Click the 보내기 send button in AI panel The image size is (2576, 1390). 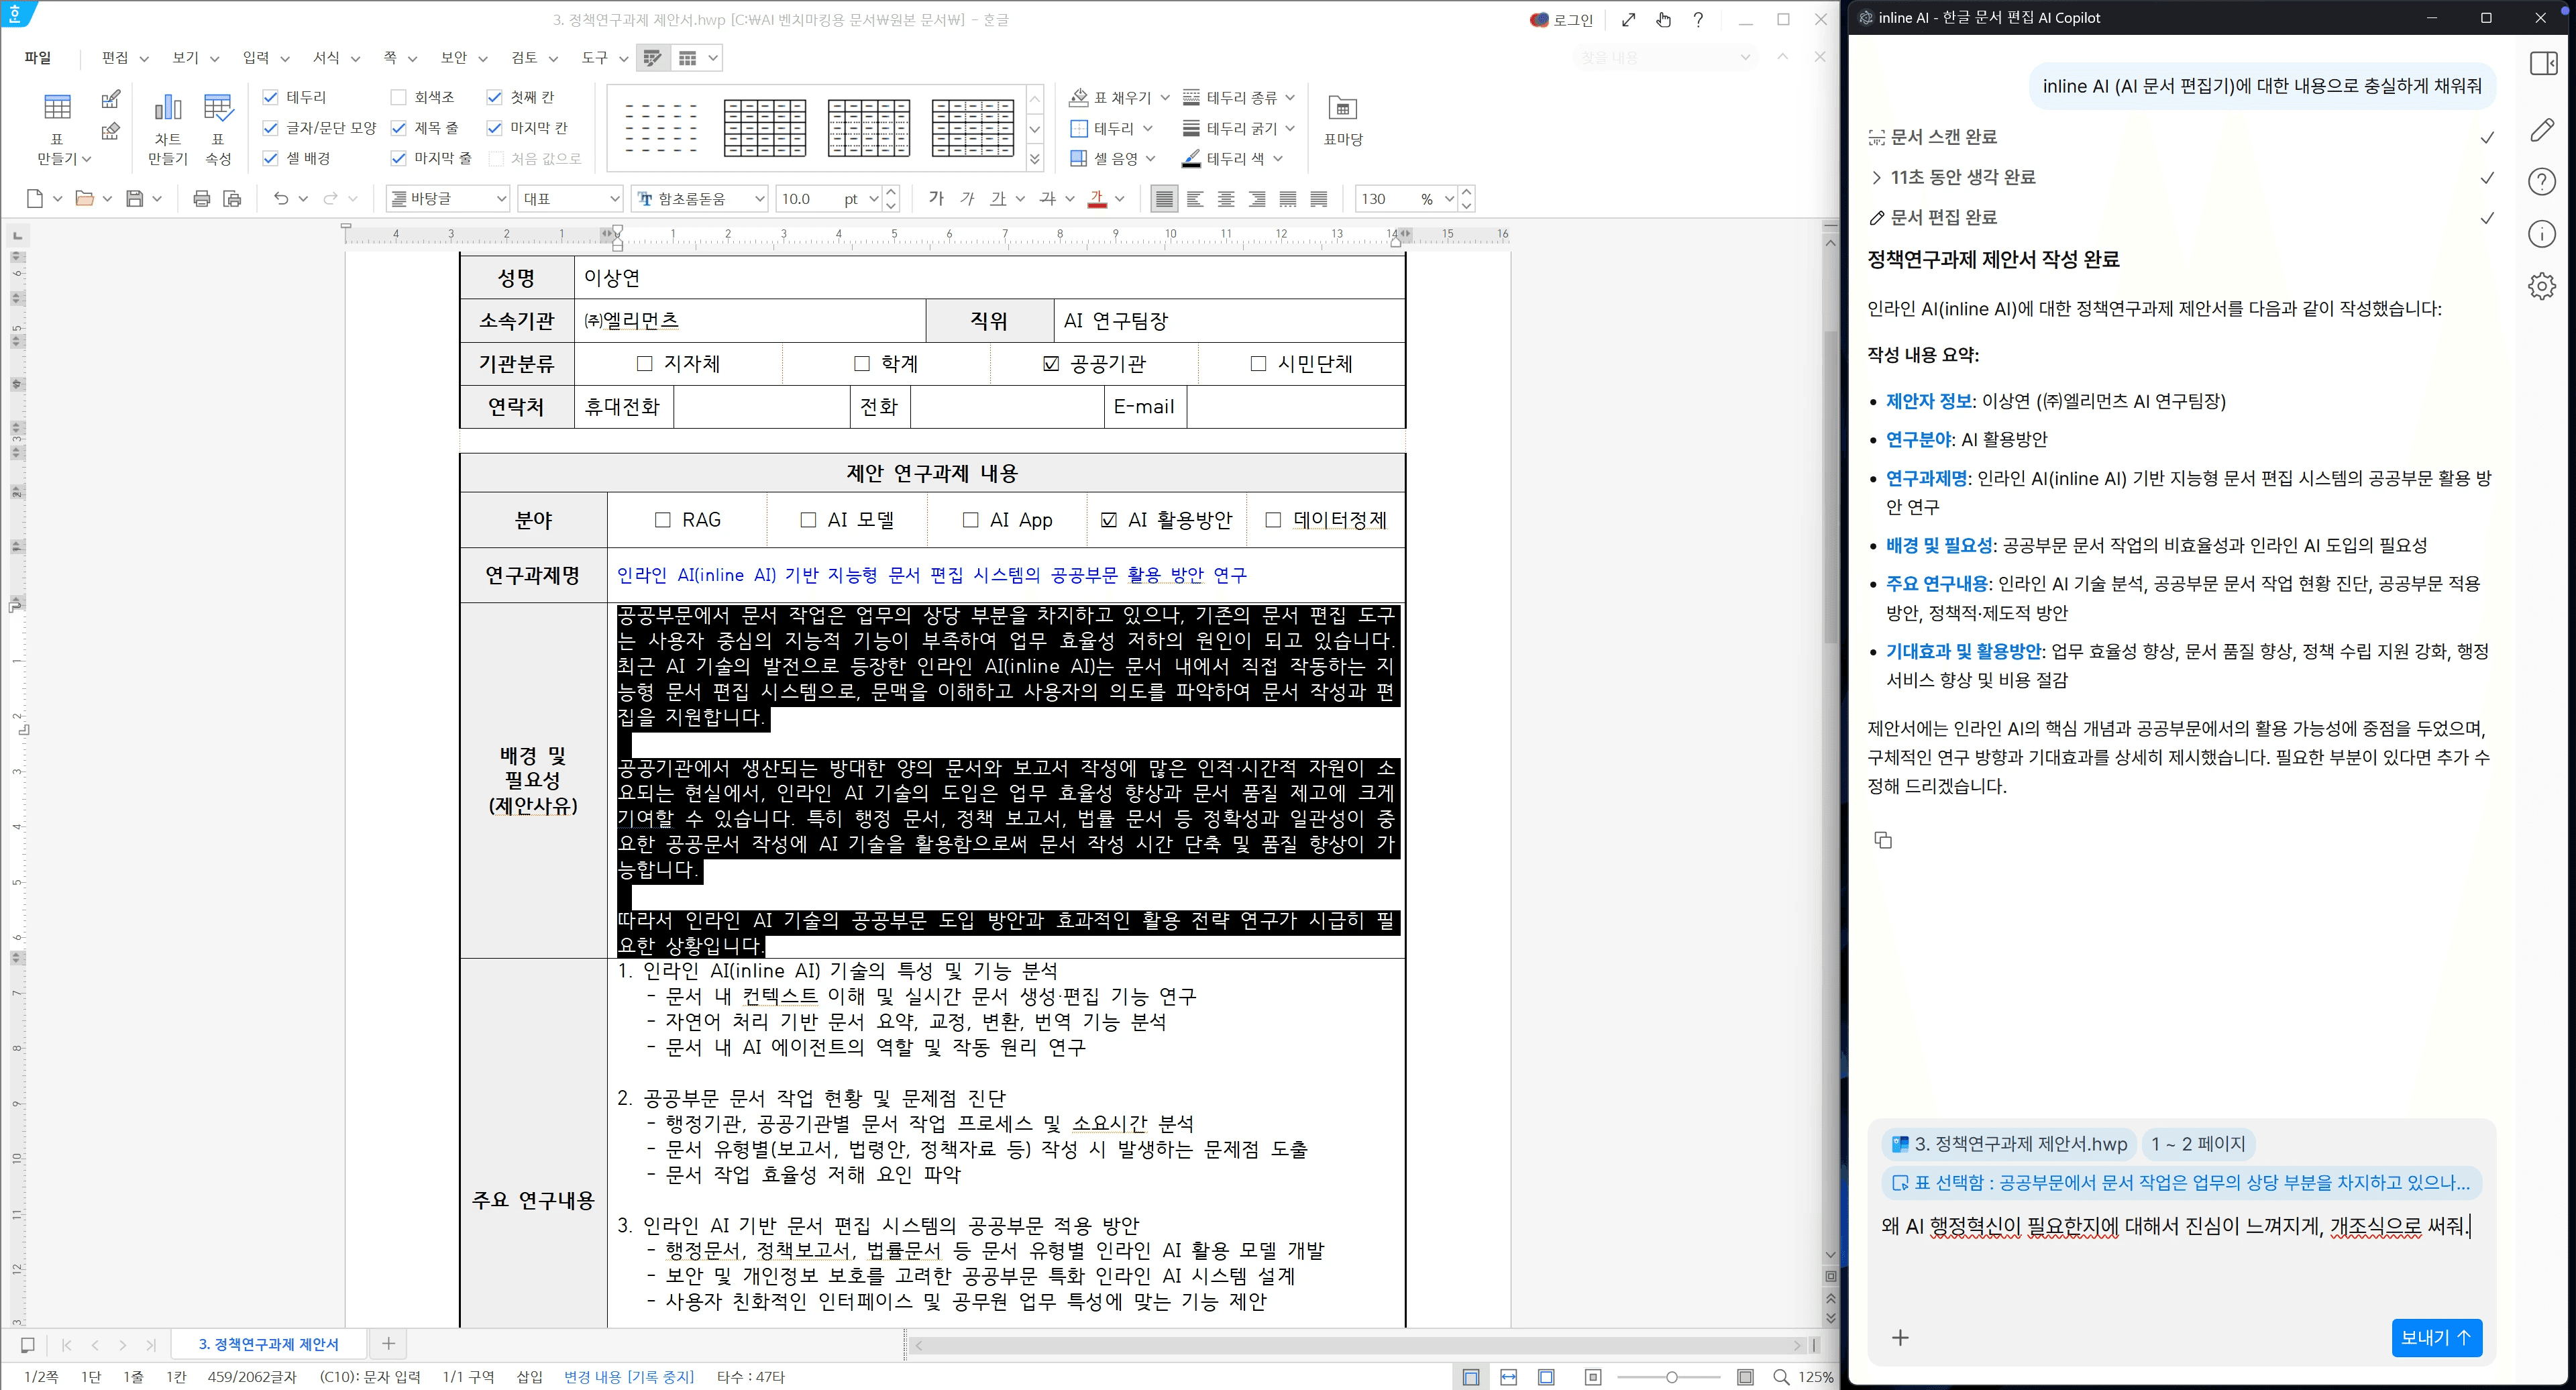click(2436, 1337)
